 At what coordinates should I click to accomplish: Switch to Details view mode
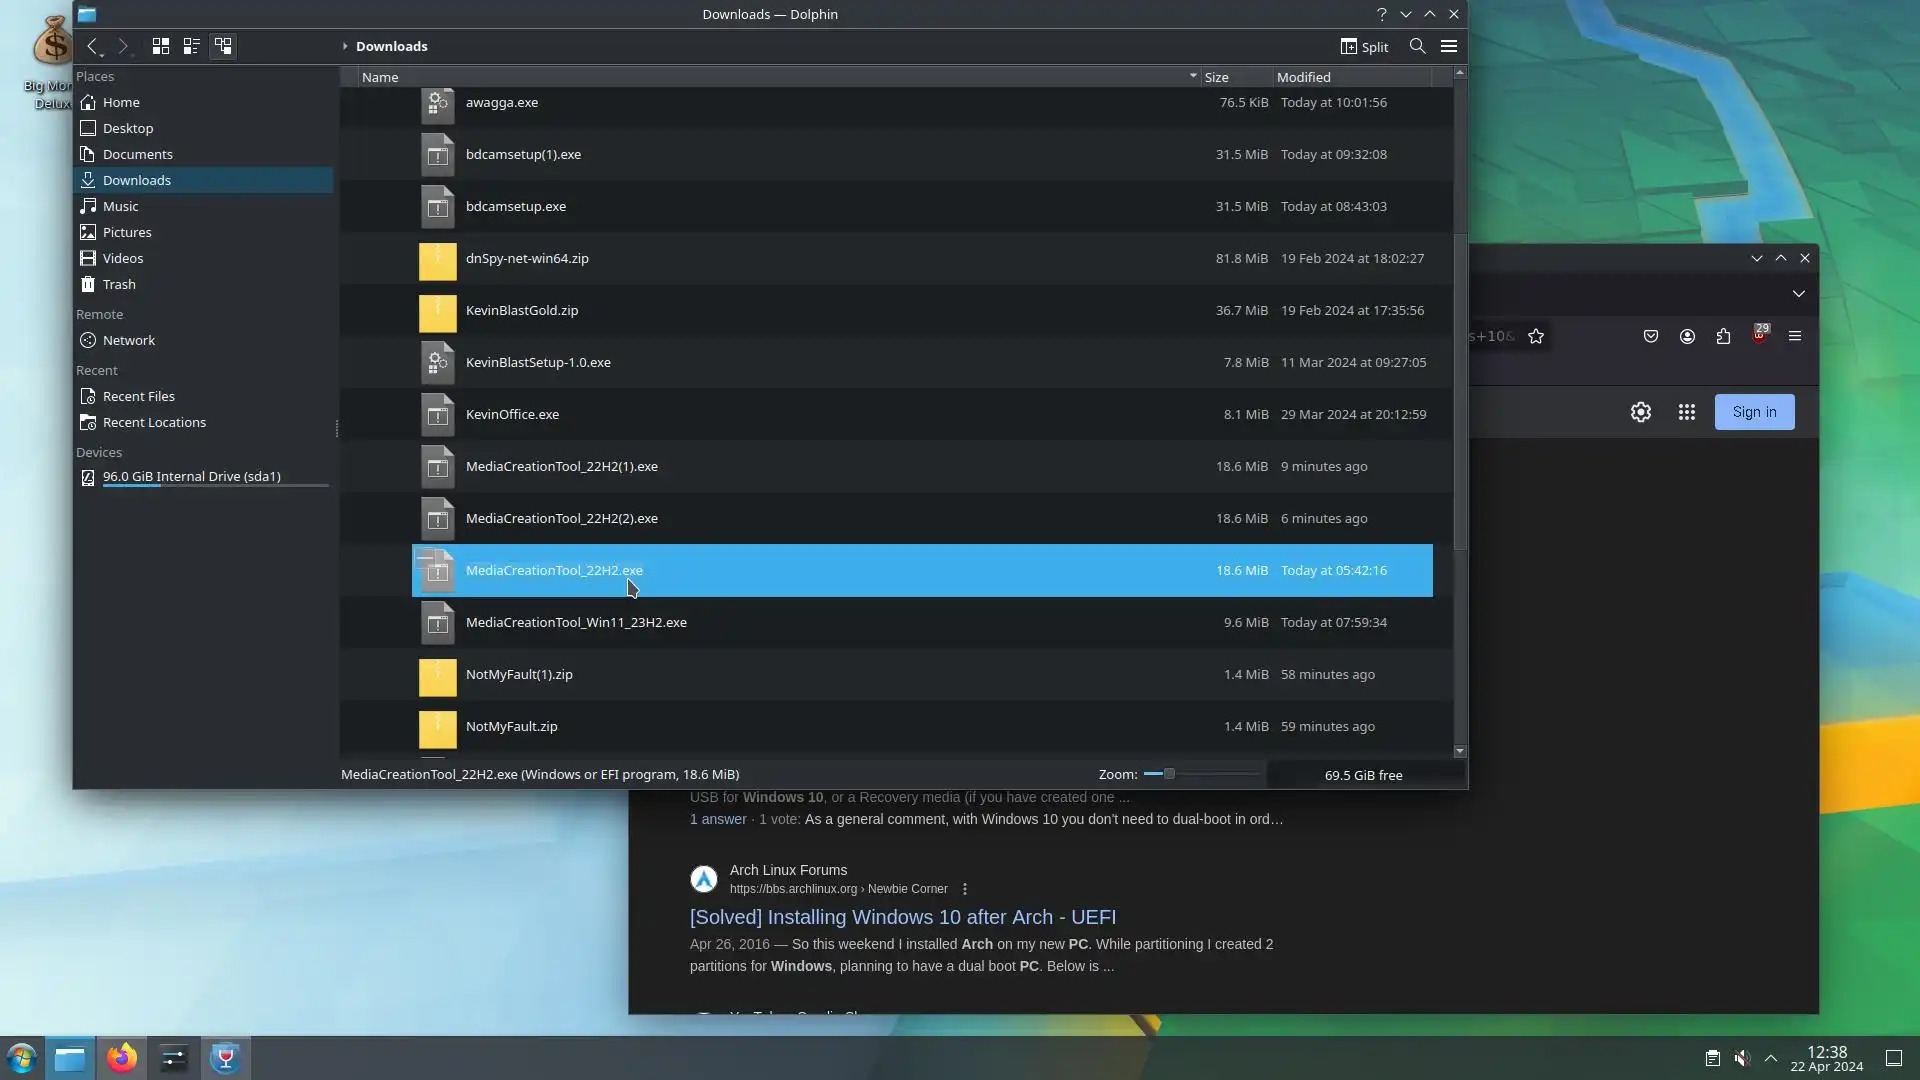pos(223,46)
